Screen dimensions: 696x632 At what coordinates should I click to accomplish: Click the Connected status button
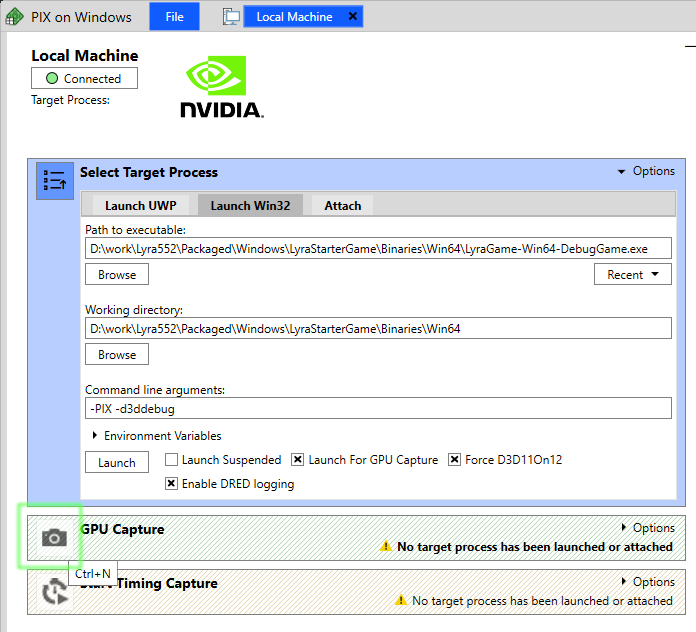[84, 78]
